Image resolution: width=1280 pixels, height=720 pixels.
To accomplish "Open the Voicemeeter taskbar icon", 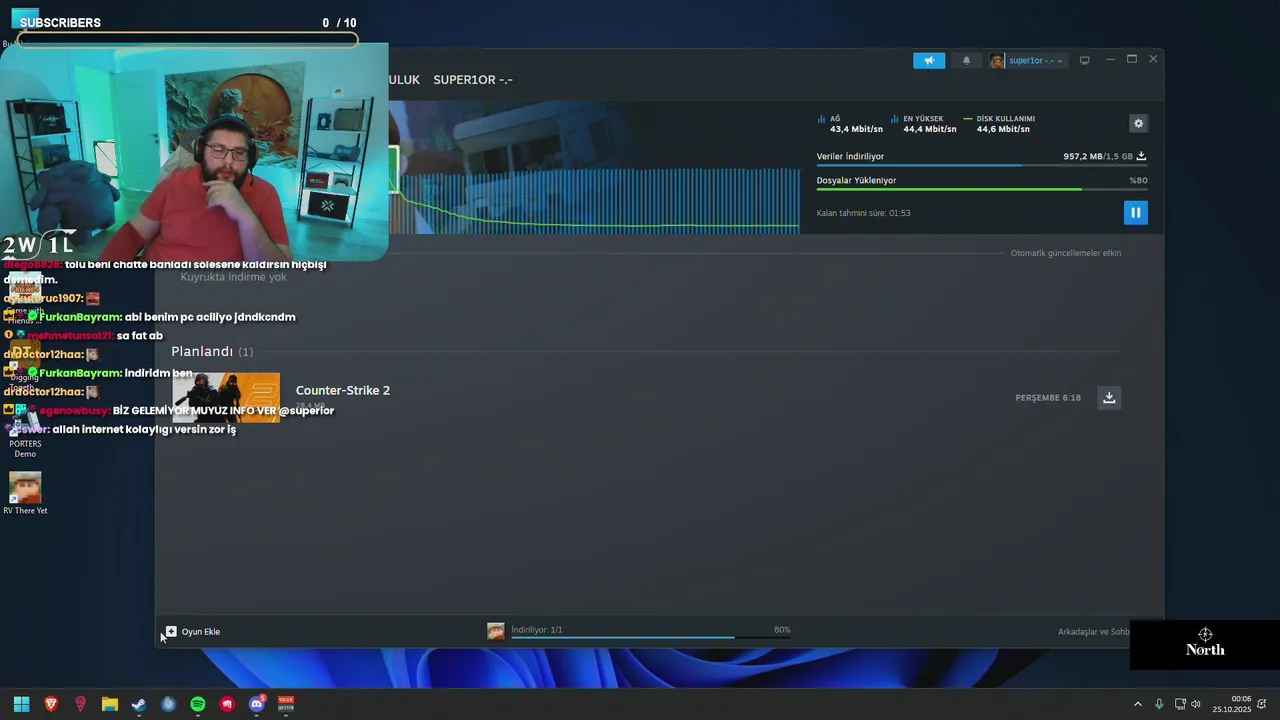I will tap(286, 704).
